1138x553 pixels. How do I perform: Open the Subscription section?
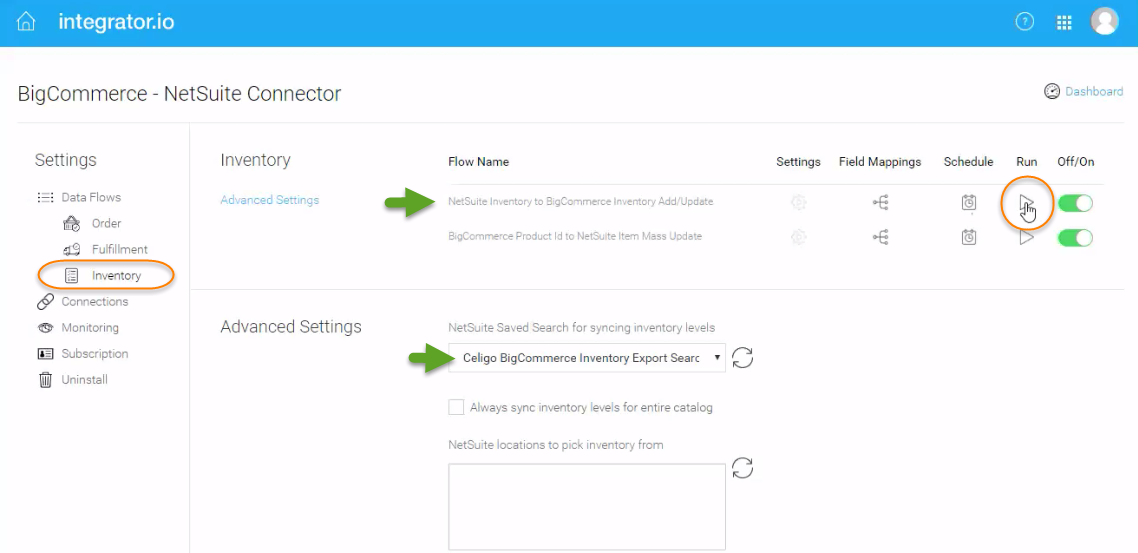[94, 354]
